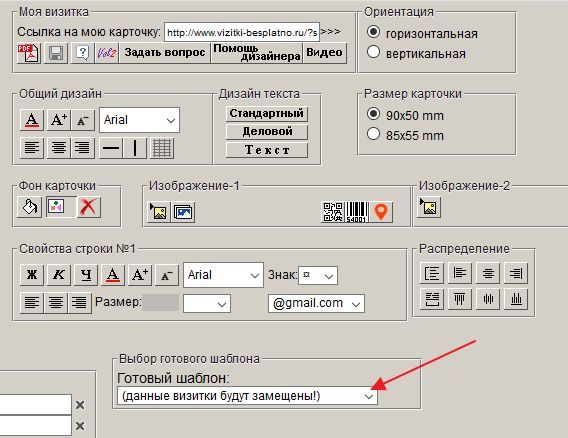Choose 85x55 mm card size

click(x=373, y=134)
